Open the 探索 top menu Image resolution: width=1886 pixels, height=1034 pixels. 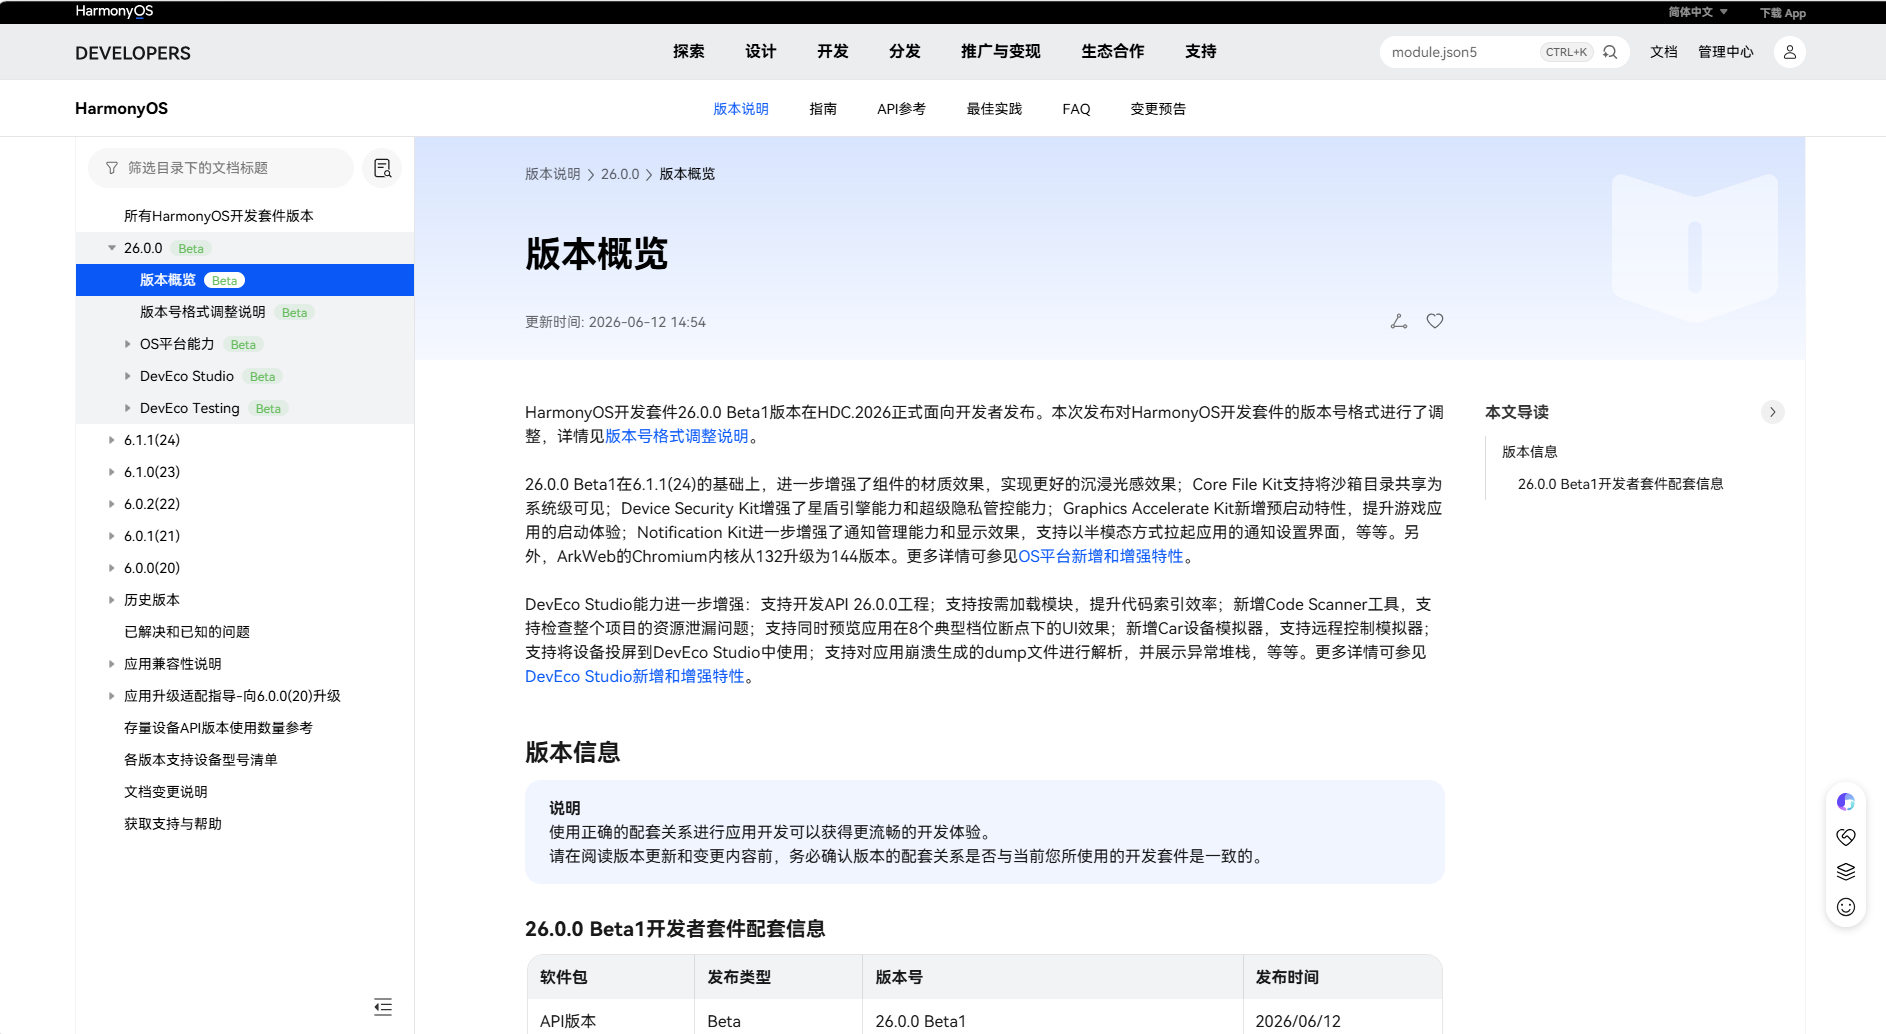pos(689,52)
